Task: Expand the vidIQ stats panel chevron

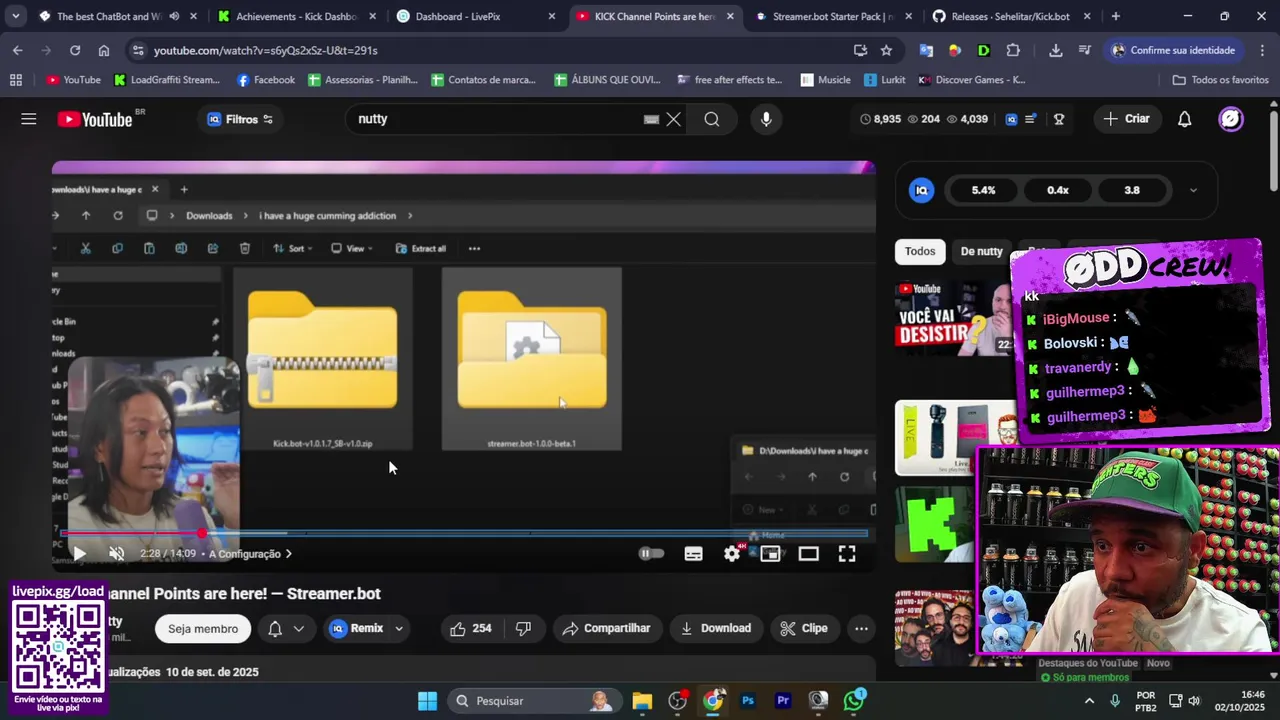Action: [1193, 190]
